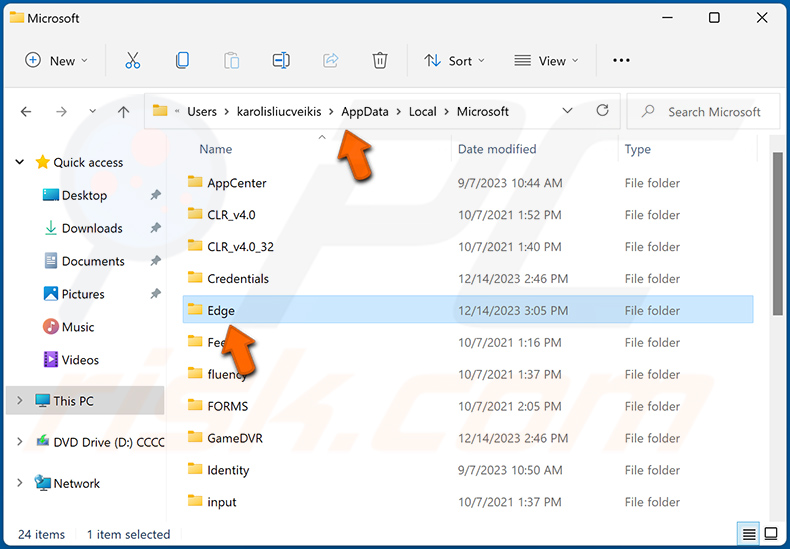The width and height of the screenshot is (790, 549).
Task: Click karolisliucveikis in breadcrumb path
Action: pyautogui.click(x=279, y=111)
